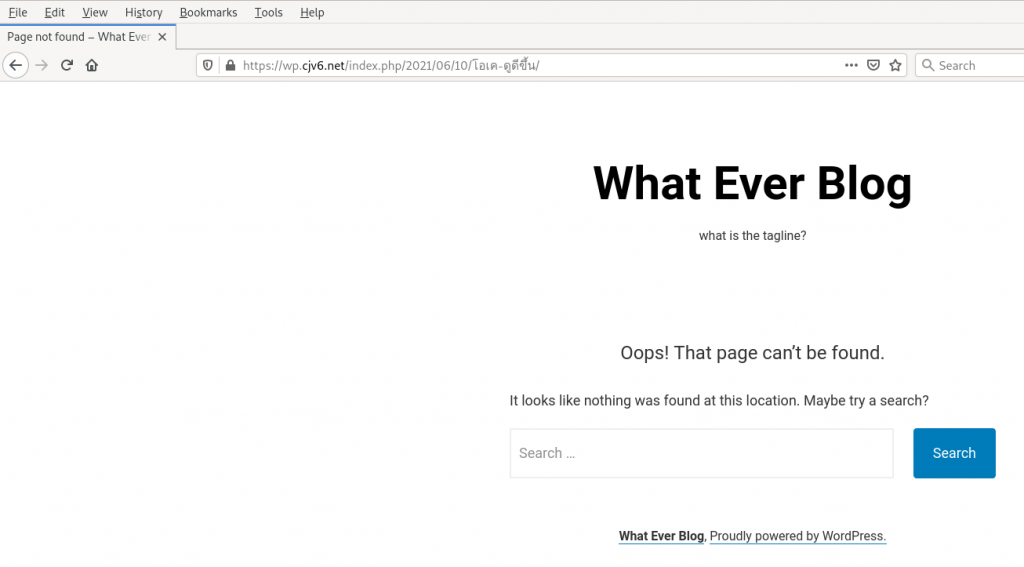Click 'Proudly powered by WordPress' link
Image resolution: width=1024 pixels, height=567 pixels.
797,536
